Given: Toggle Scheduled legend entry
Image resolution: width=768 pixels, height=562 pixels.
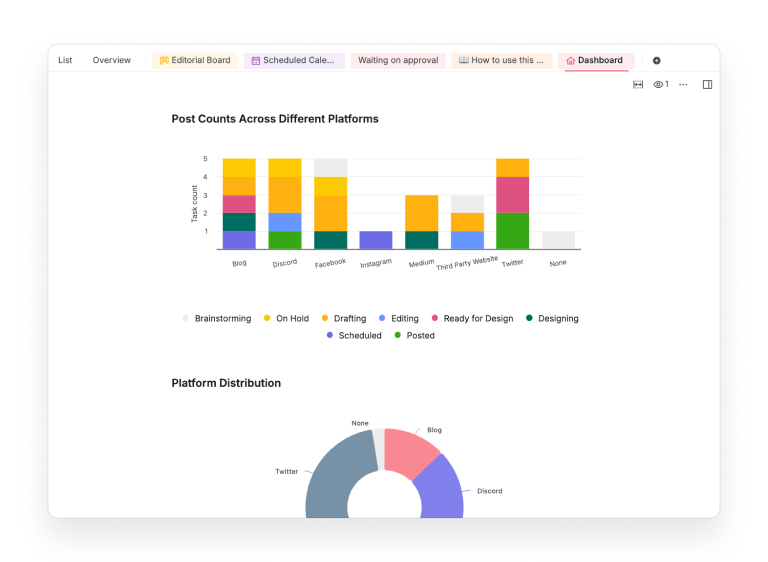Looking at the screenshot, I should coord(354,336).
